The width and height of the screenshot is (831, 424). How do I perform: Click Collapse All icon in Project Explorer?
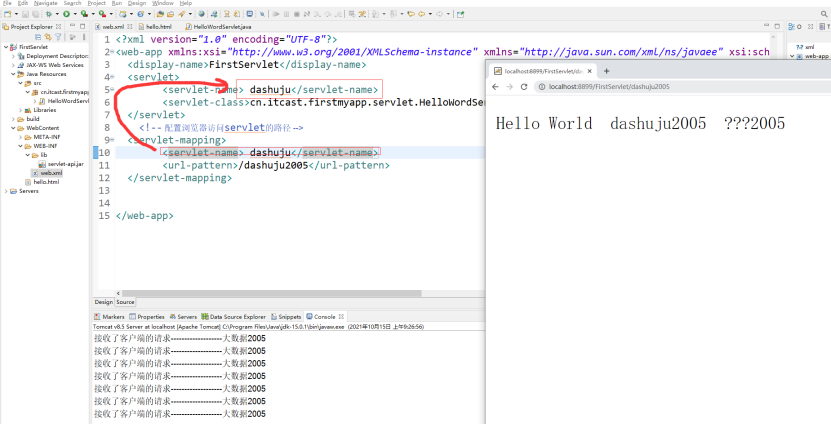[38, 37]
